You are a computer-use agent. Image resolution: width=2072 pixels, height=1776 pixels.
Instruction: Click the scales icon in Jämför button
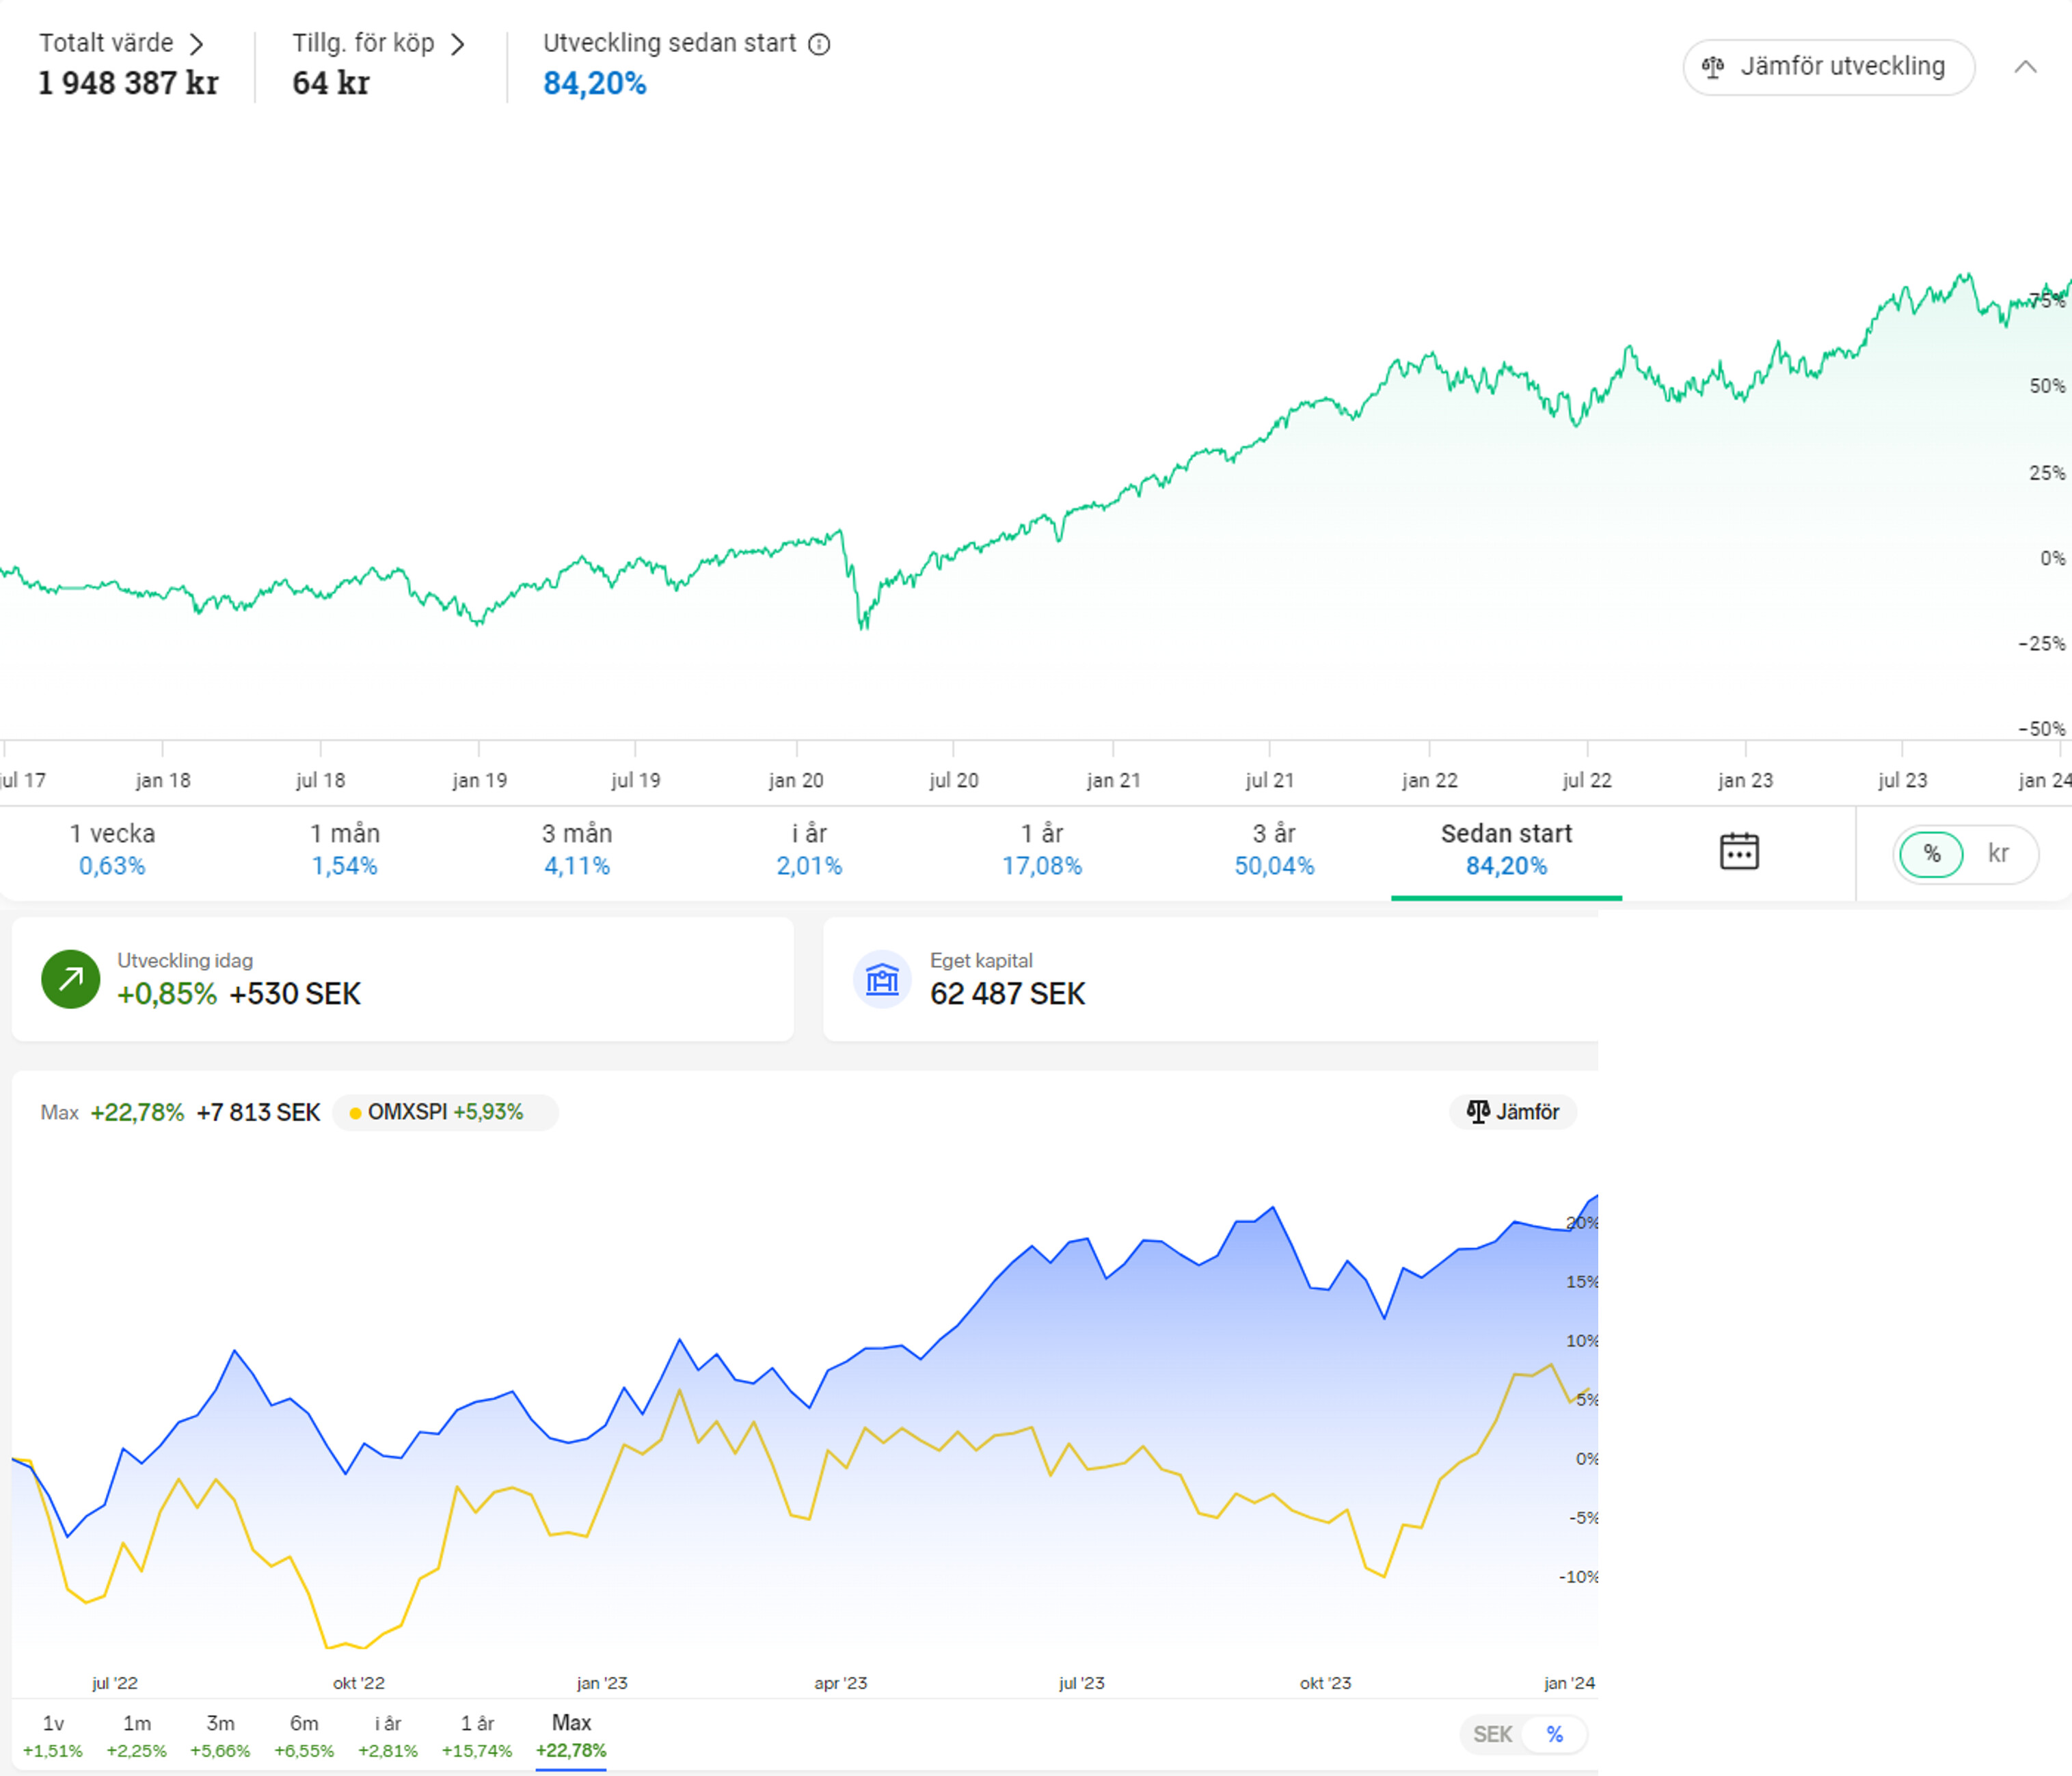click(1477, 1111)
